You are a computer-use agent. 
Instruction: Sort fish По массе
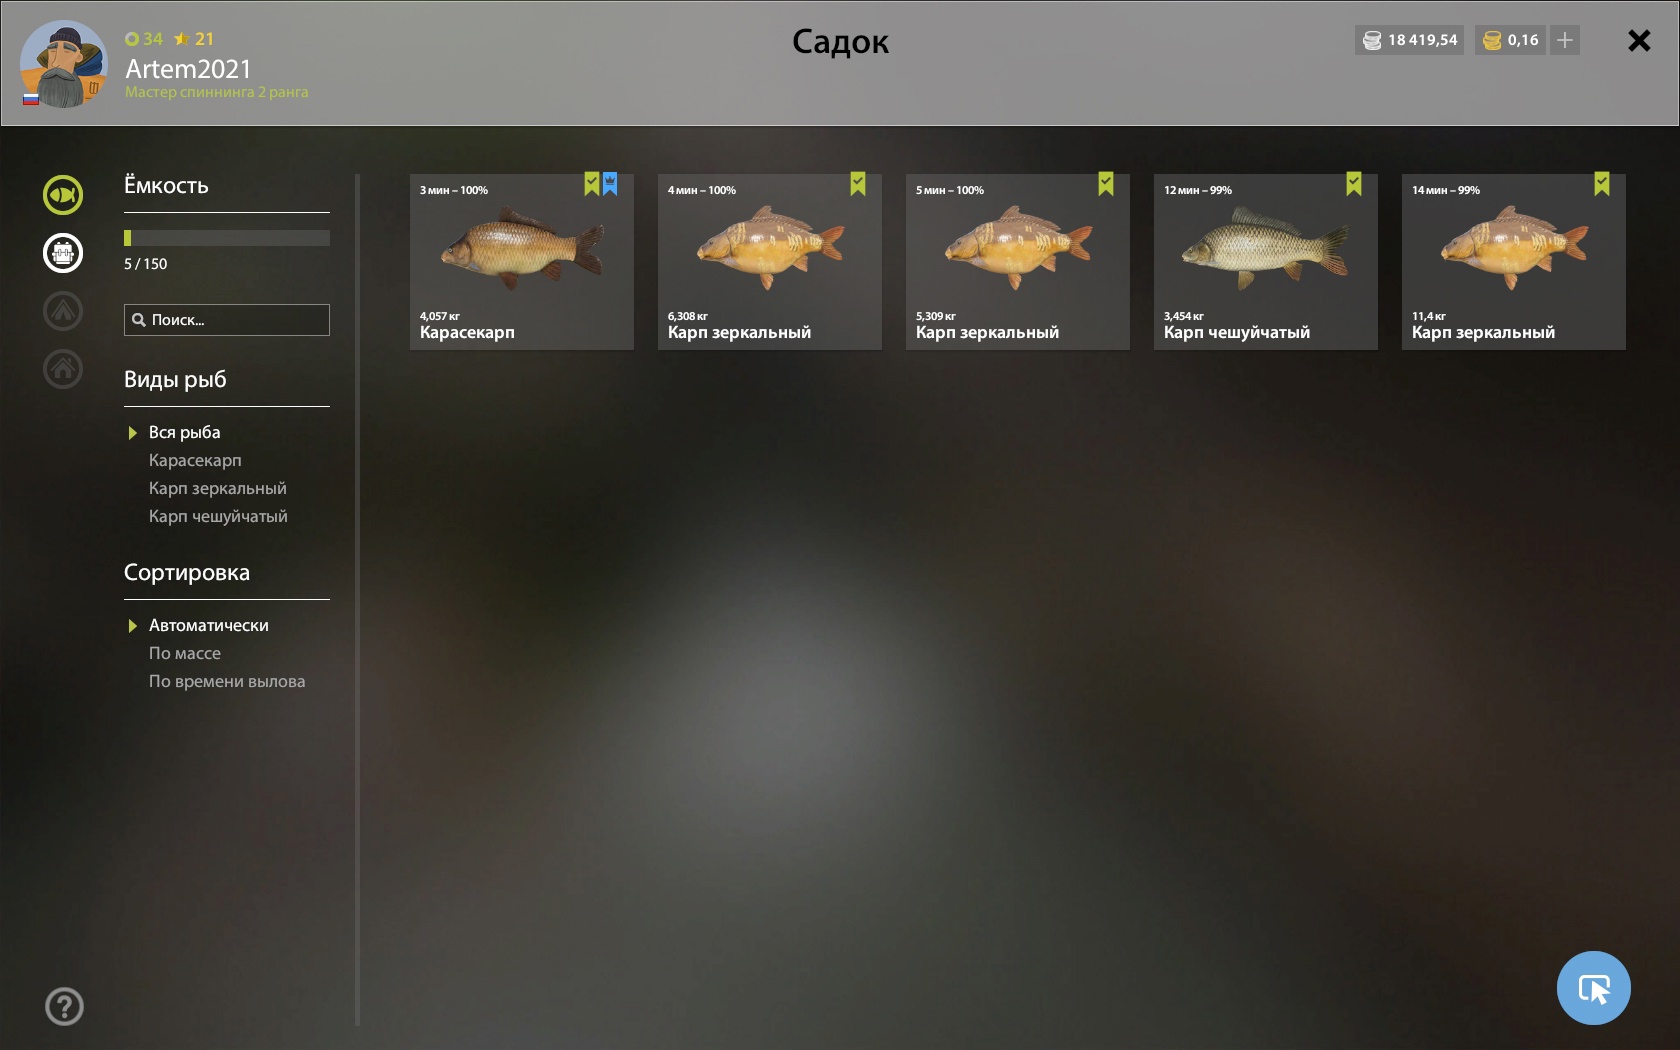(x=185, y=653)
